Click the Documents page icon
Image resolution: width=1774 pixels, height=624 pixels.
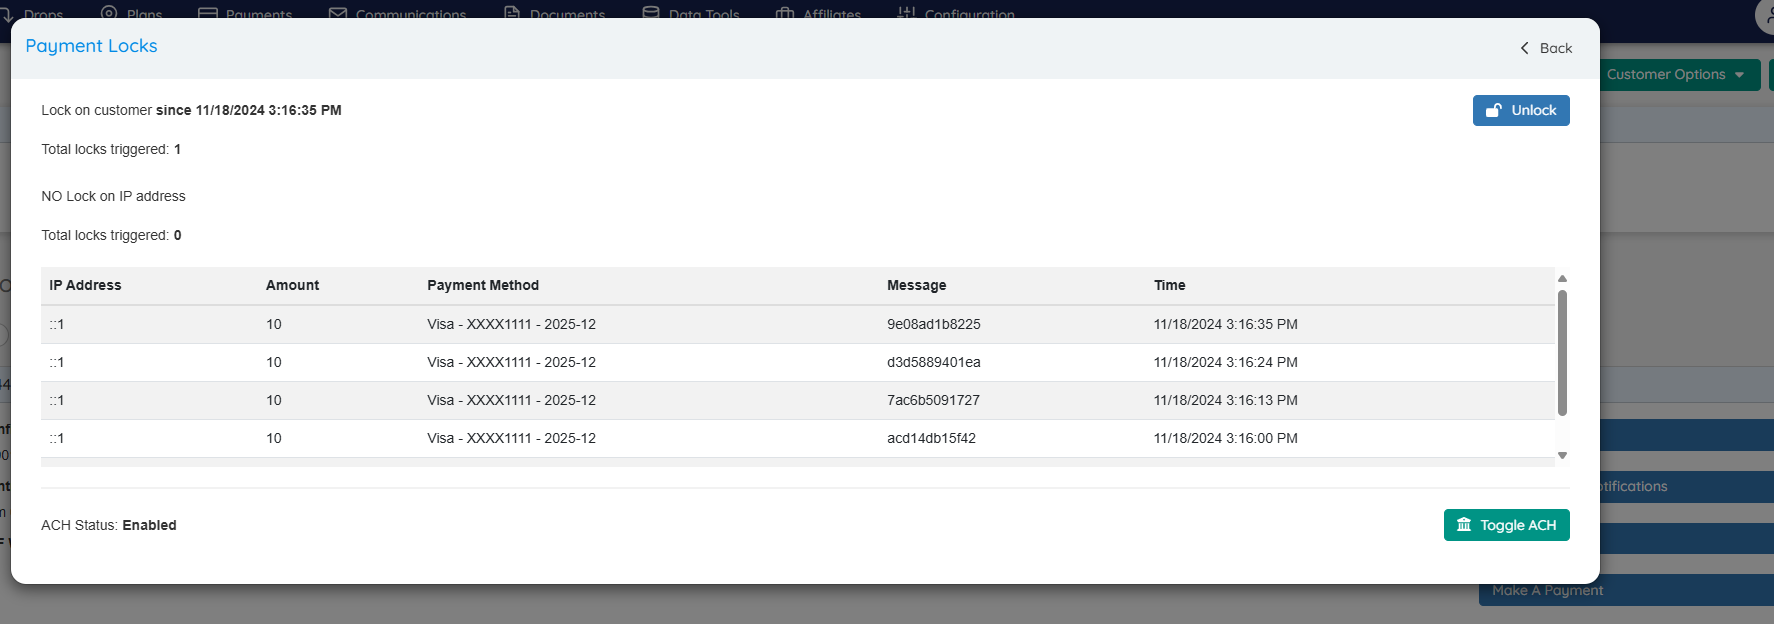pyautogui.click(x=512, y=12)
